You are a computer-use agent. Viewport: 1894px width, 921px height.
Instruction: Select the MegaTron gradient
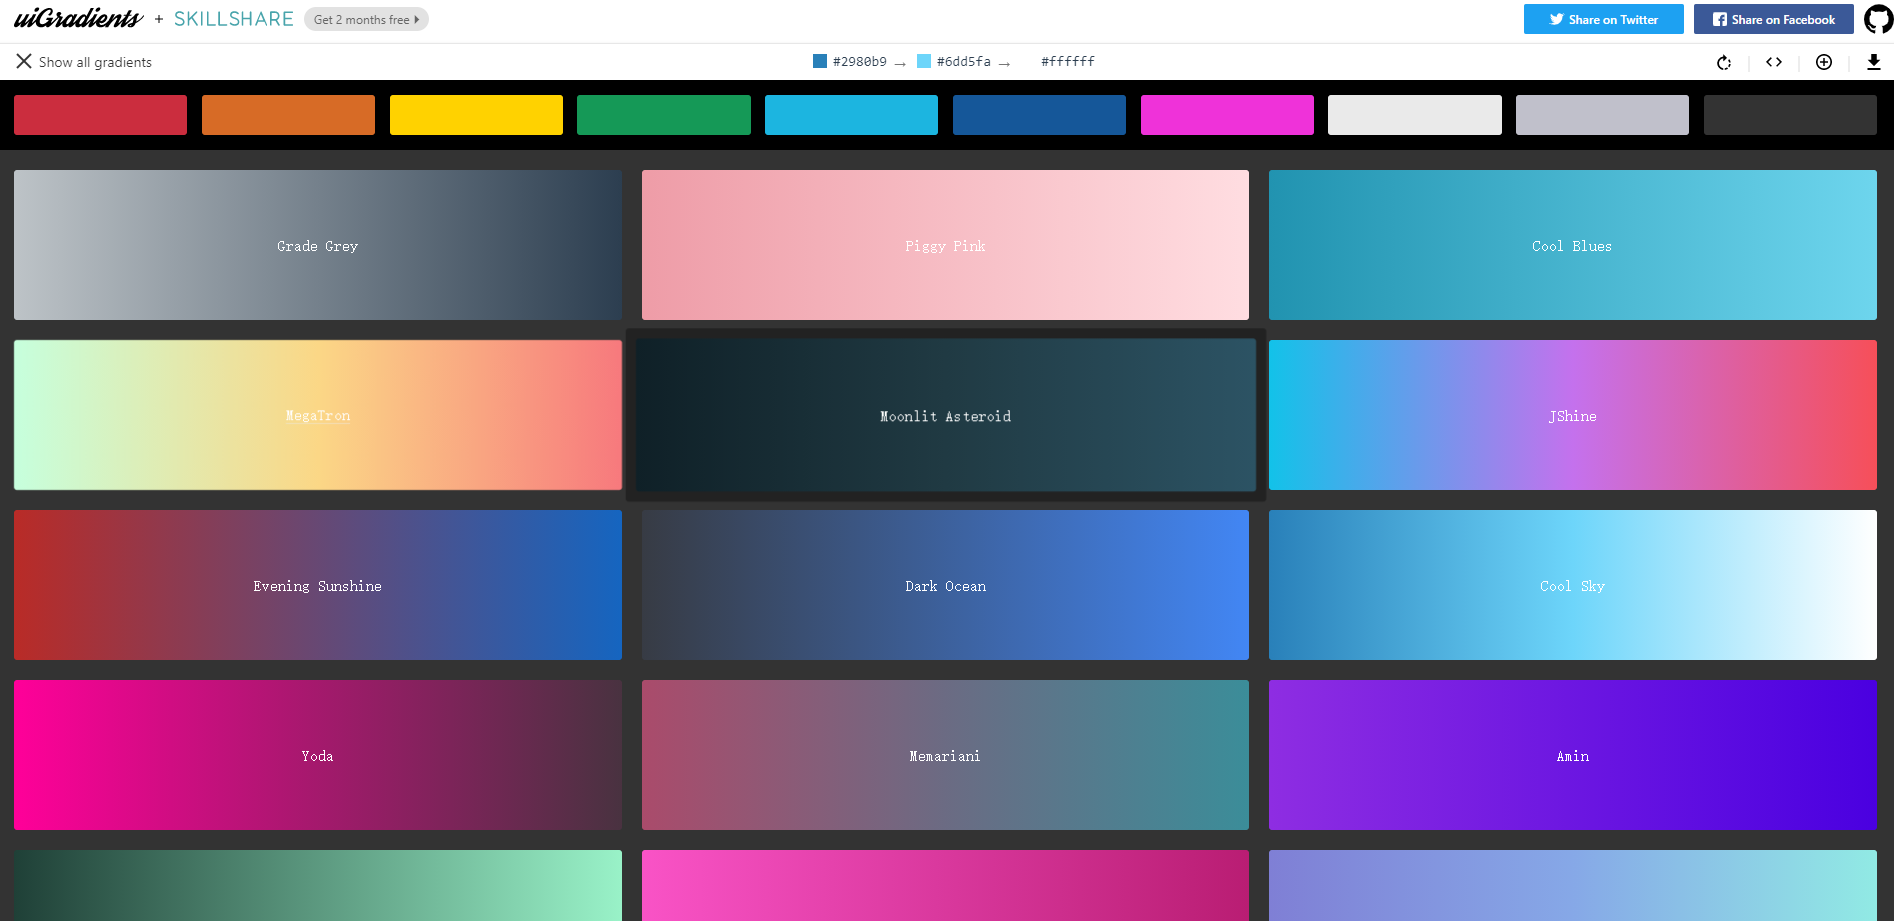tap(318, 415)
